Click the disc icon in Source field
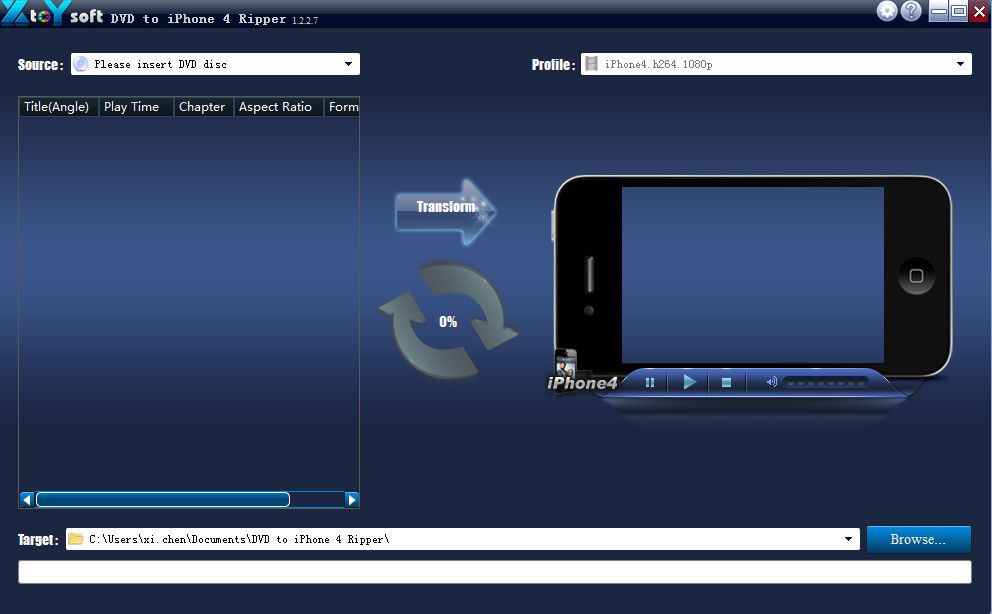992x614 pixels. [80, 64]
